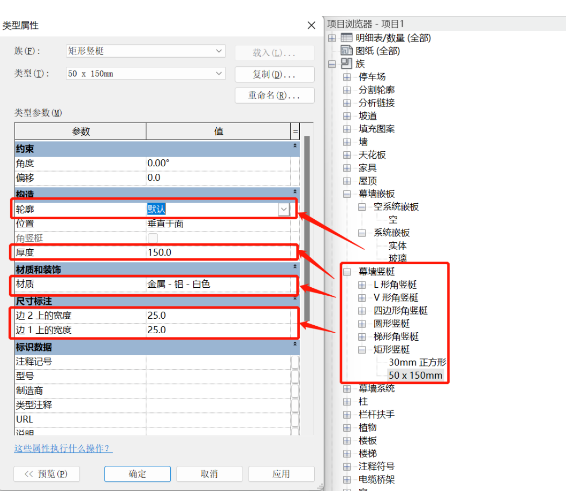This screenshot has width=566, height=491.
Task: Open the 类型 dropdown showing 50 x 150mm
Action: 218,73
